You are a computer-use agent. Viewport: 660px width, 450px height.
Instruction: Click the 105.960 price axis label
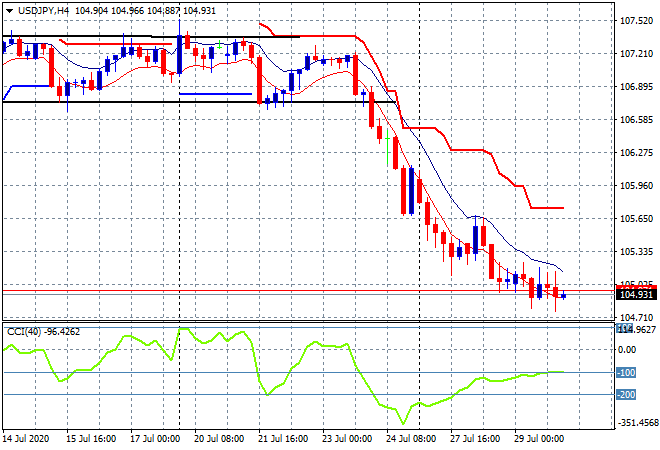pos(636,186)
